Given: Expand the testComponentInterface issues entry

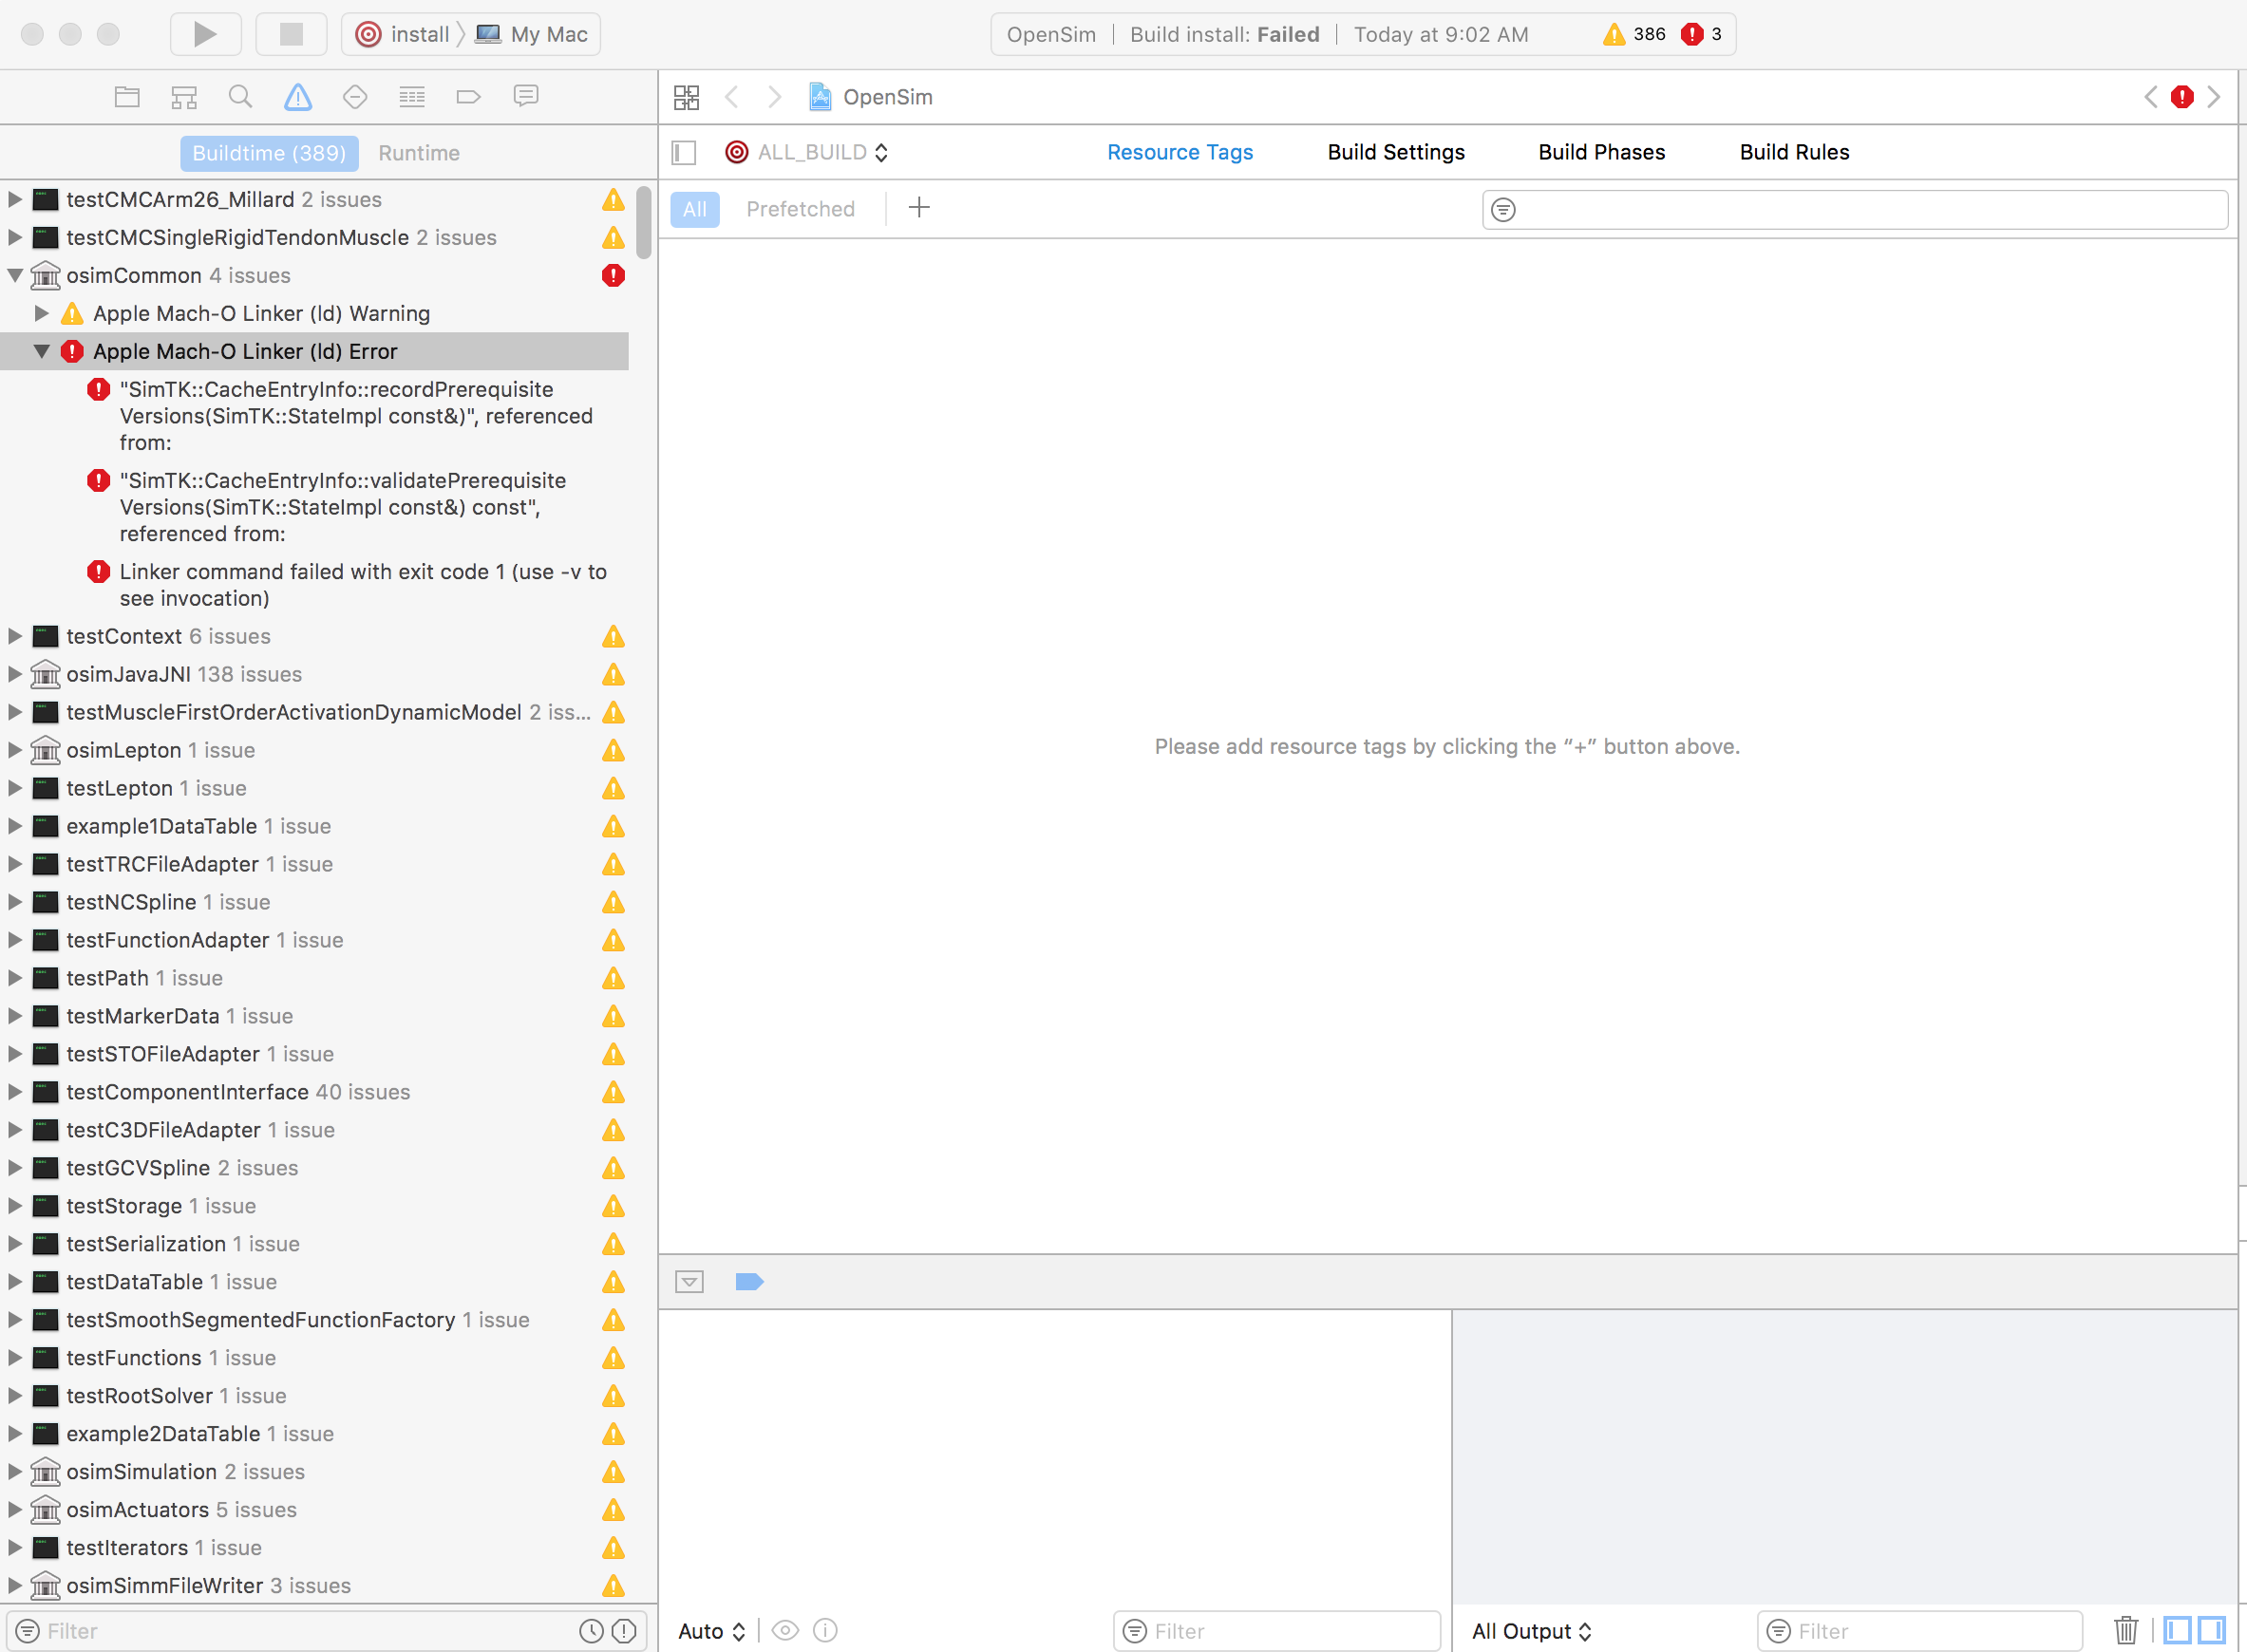Looking at the screenshot, I should [x=14, y=1092].
